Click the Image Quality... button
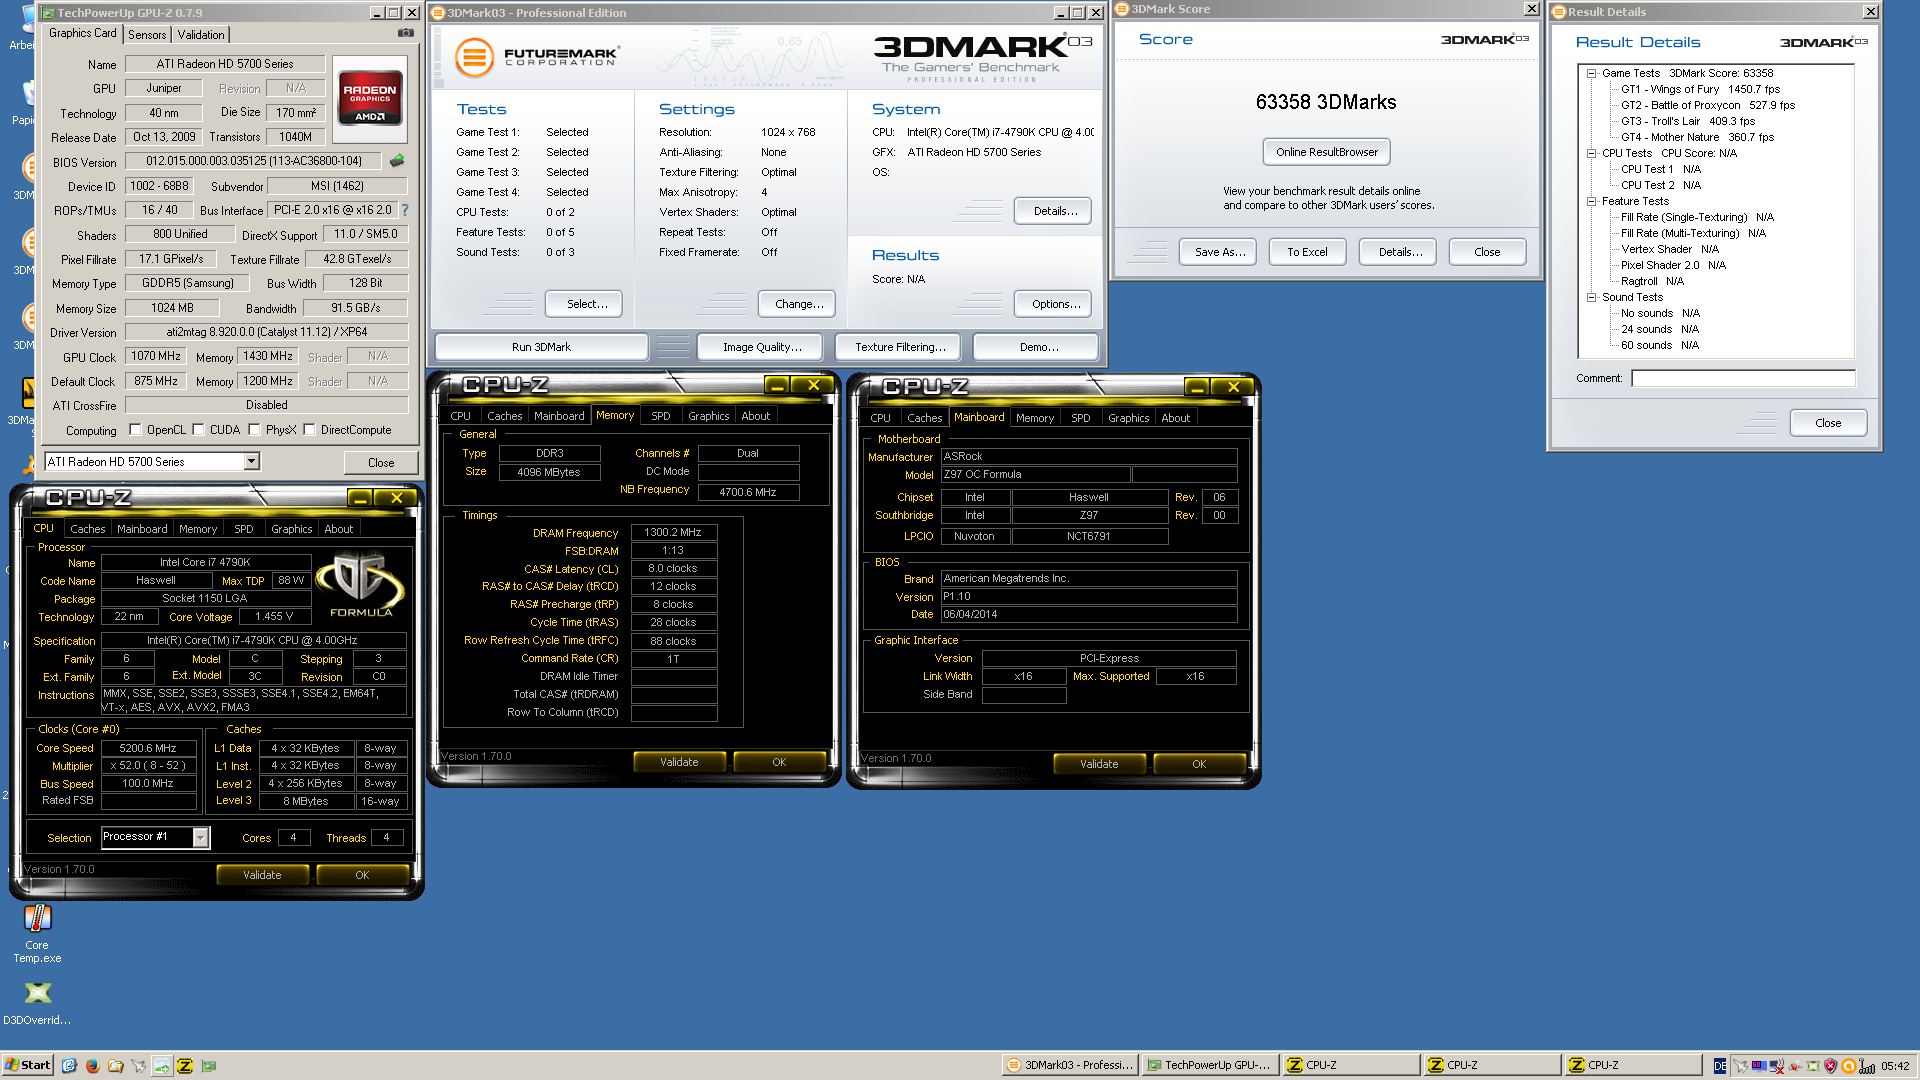Screen dimensions: 1920x1080 760,347
